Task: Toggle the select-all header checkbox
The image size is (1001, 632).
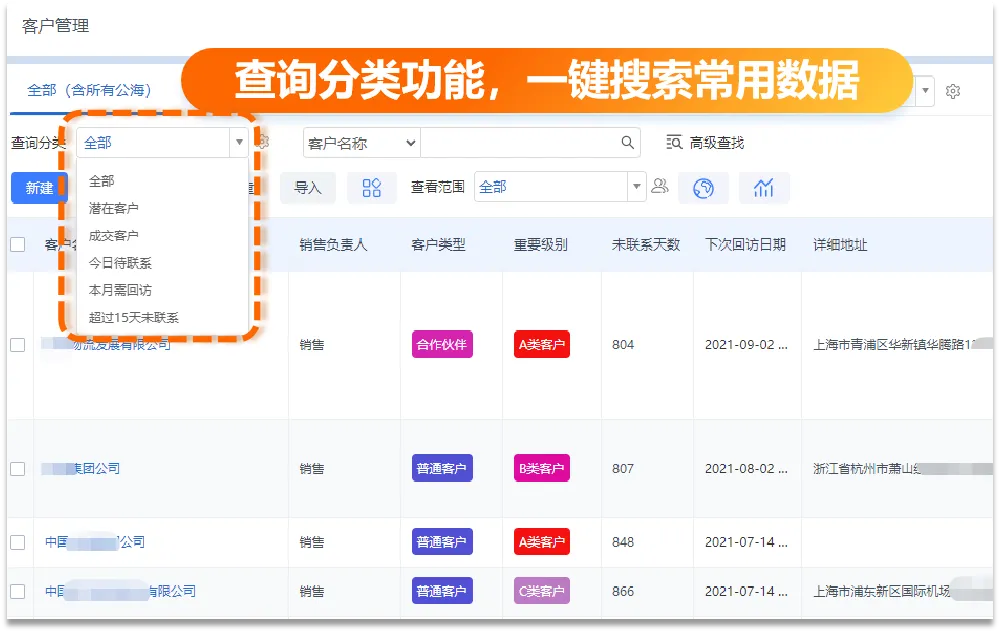Action: [17, 244]
